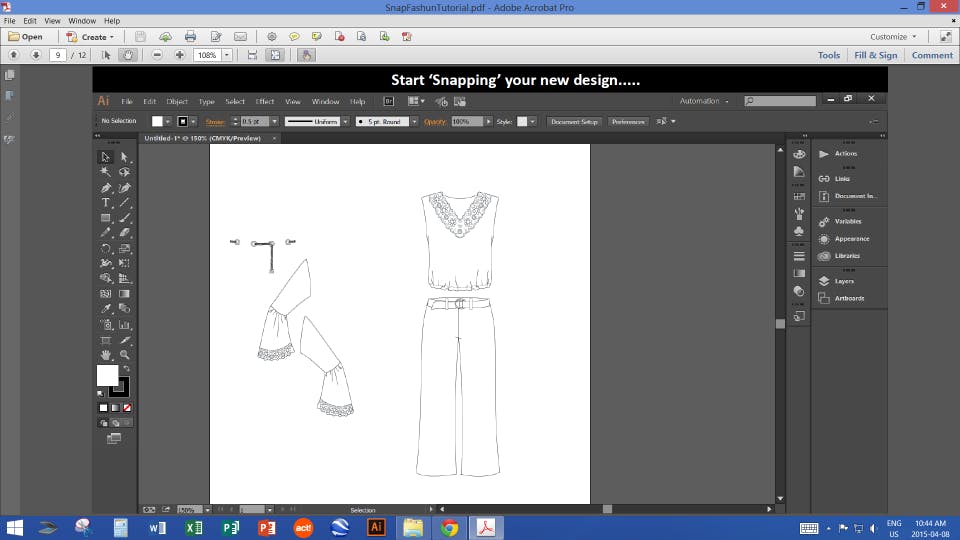Open Illustrator's Effect menu
Image resolution: width=960 pixels, height=540 pixels.
click(264, 102)
